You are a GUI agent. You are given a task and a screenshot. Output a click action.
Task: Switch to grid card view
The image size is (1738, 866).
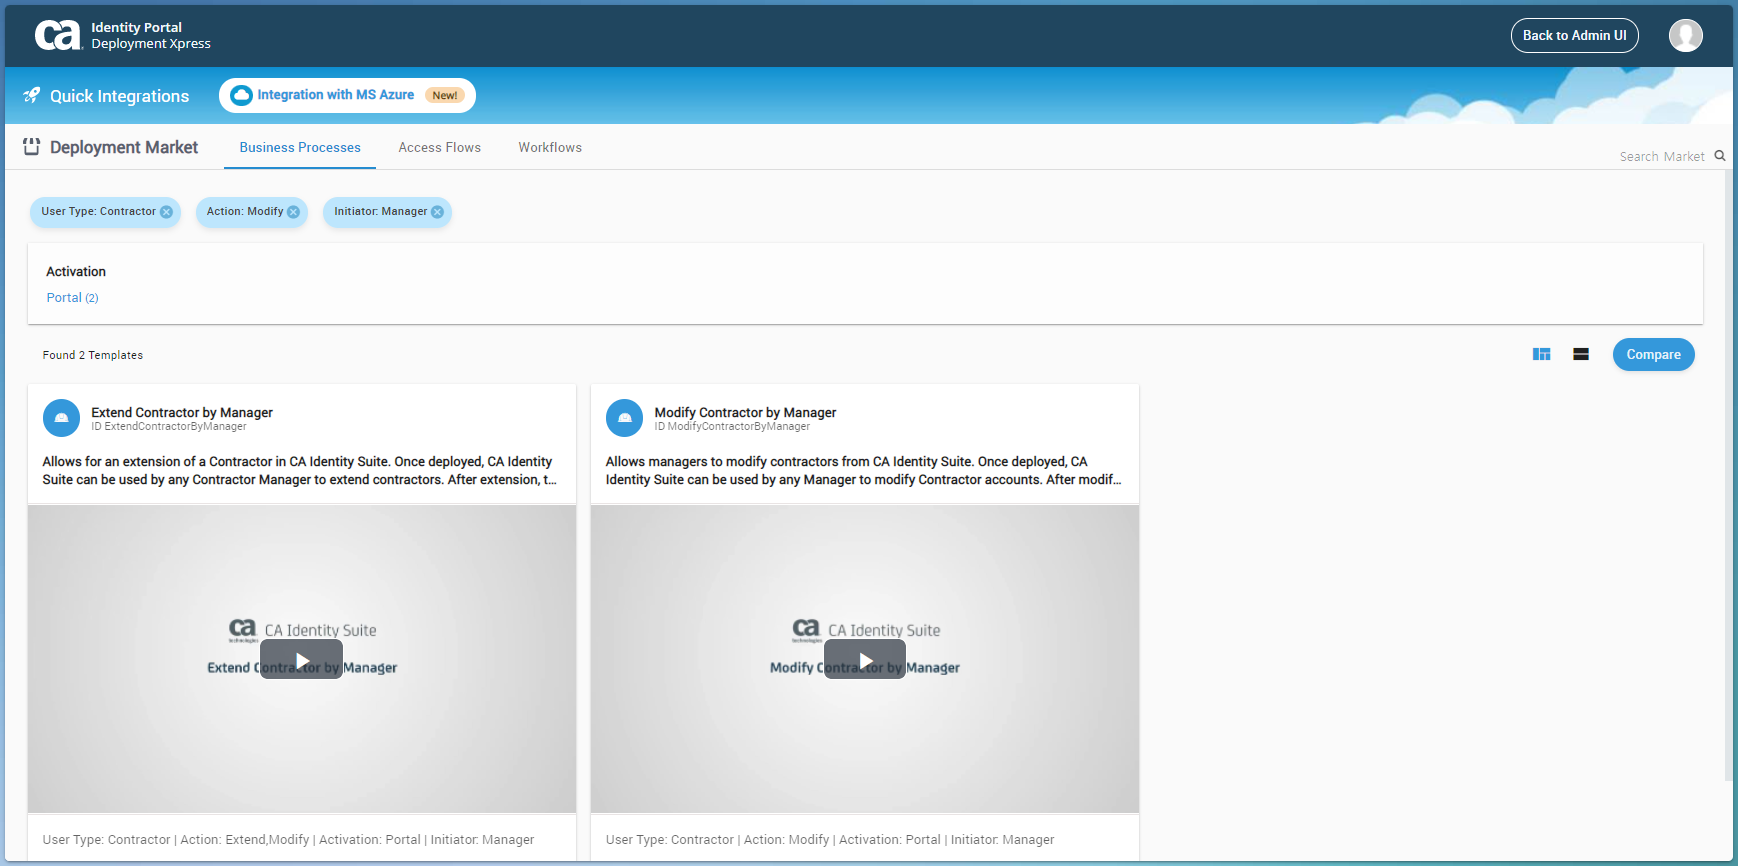[1541, 354]
